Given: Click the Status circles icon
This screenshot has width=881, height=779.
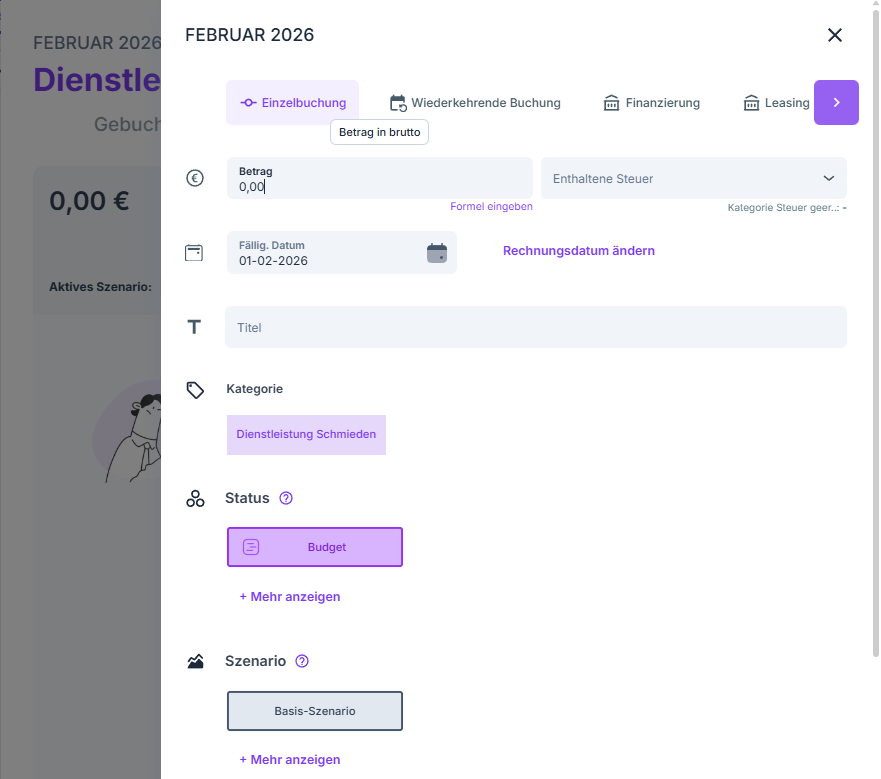Looking at the screenshot, I should tap(195, 498).
